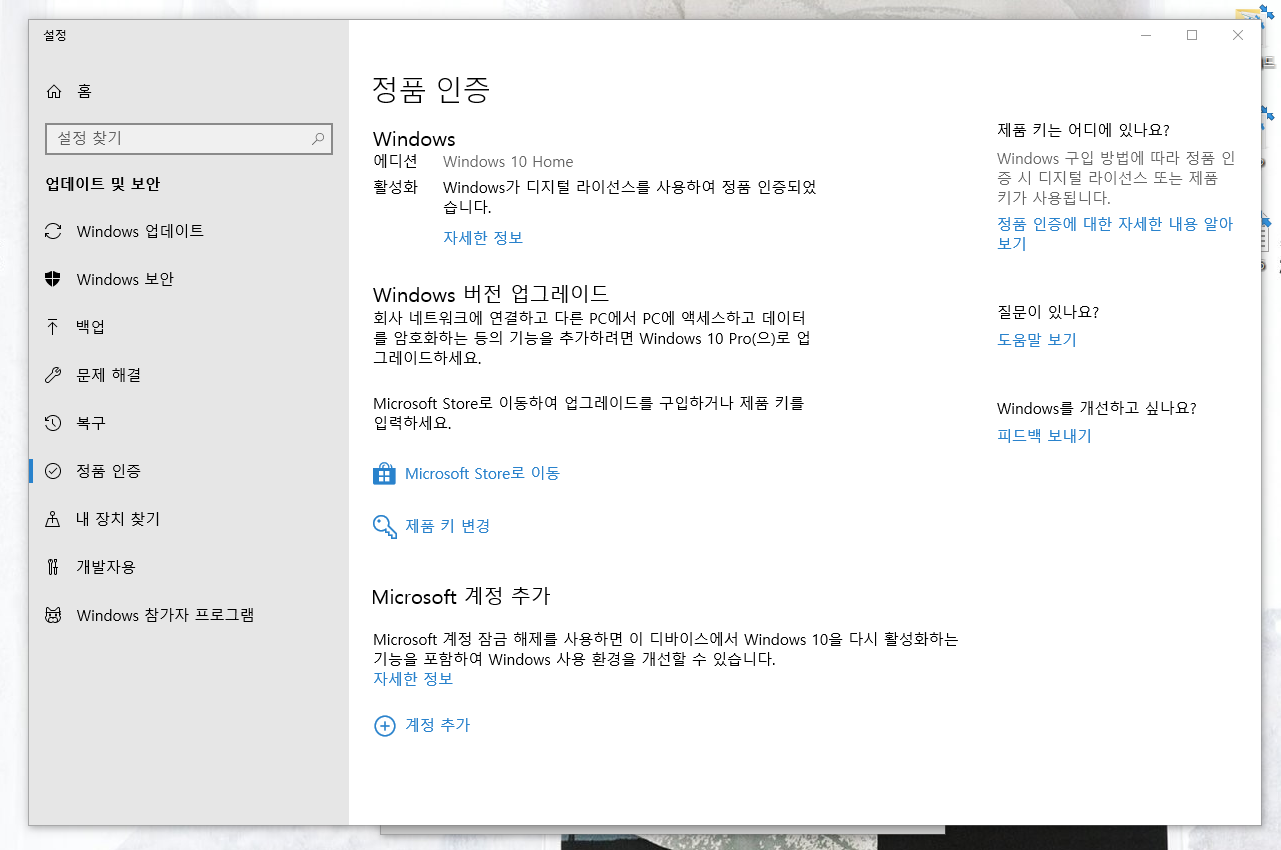Click the Windows 업데이트 refresh arrows icon
The height and width of the screenshot is (850, 1281).
[x=54, y=231]
